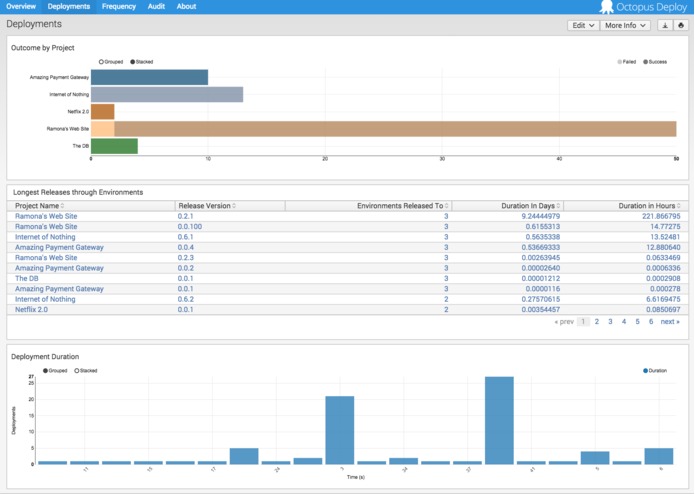695x494 pixels.
Task: Click current page 1 in pagination
Action: coord(583,322)
